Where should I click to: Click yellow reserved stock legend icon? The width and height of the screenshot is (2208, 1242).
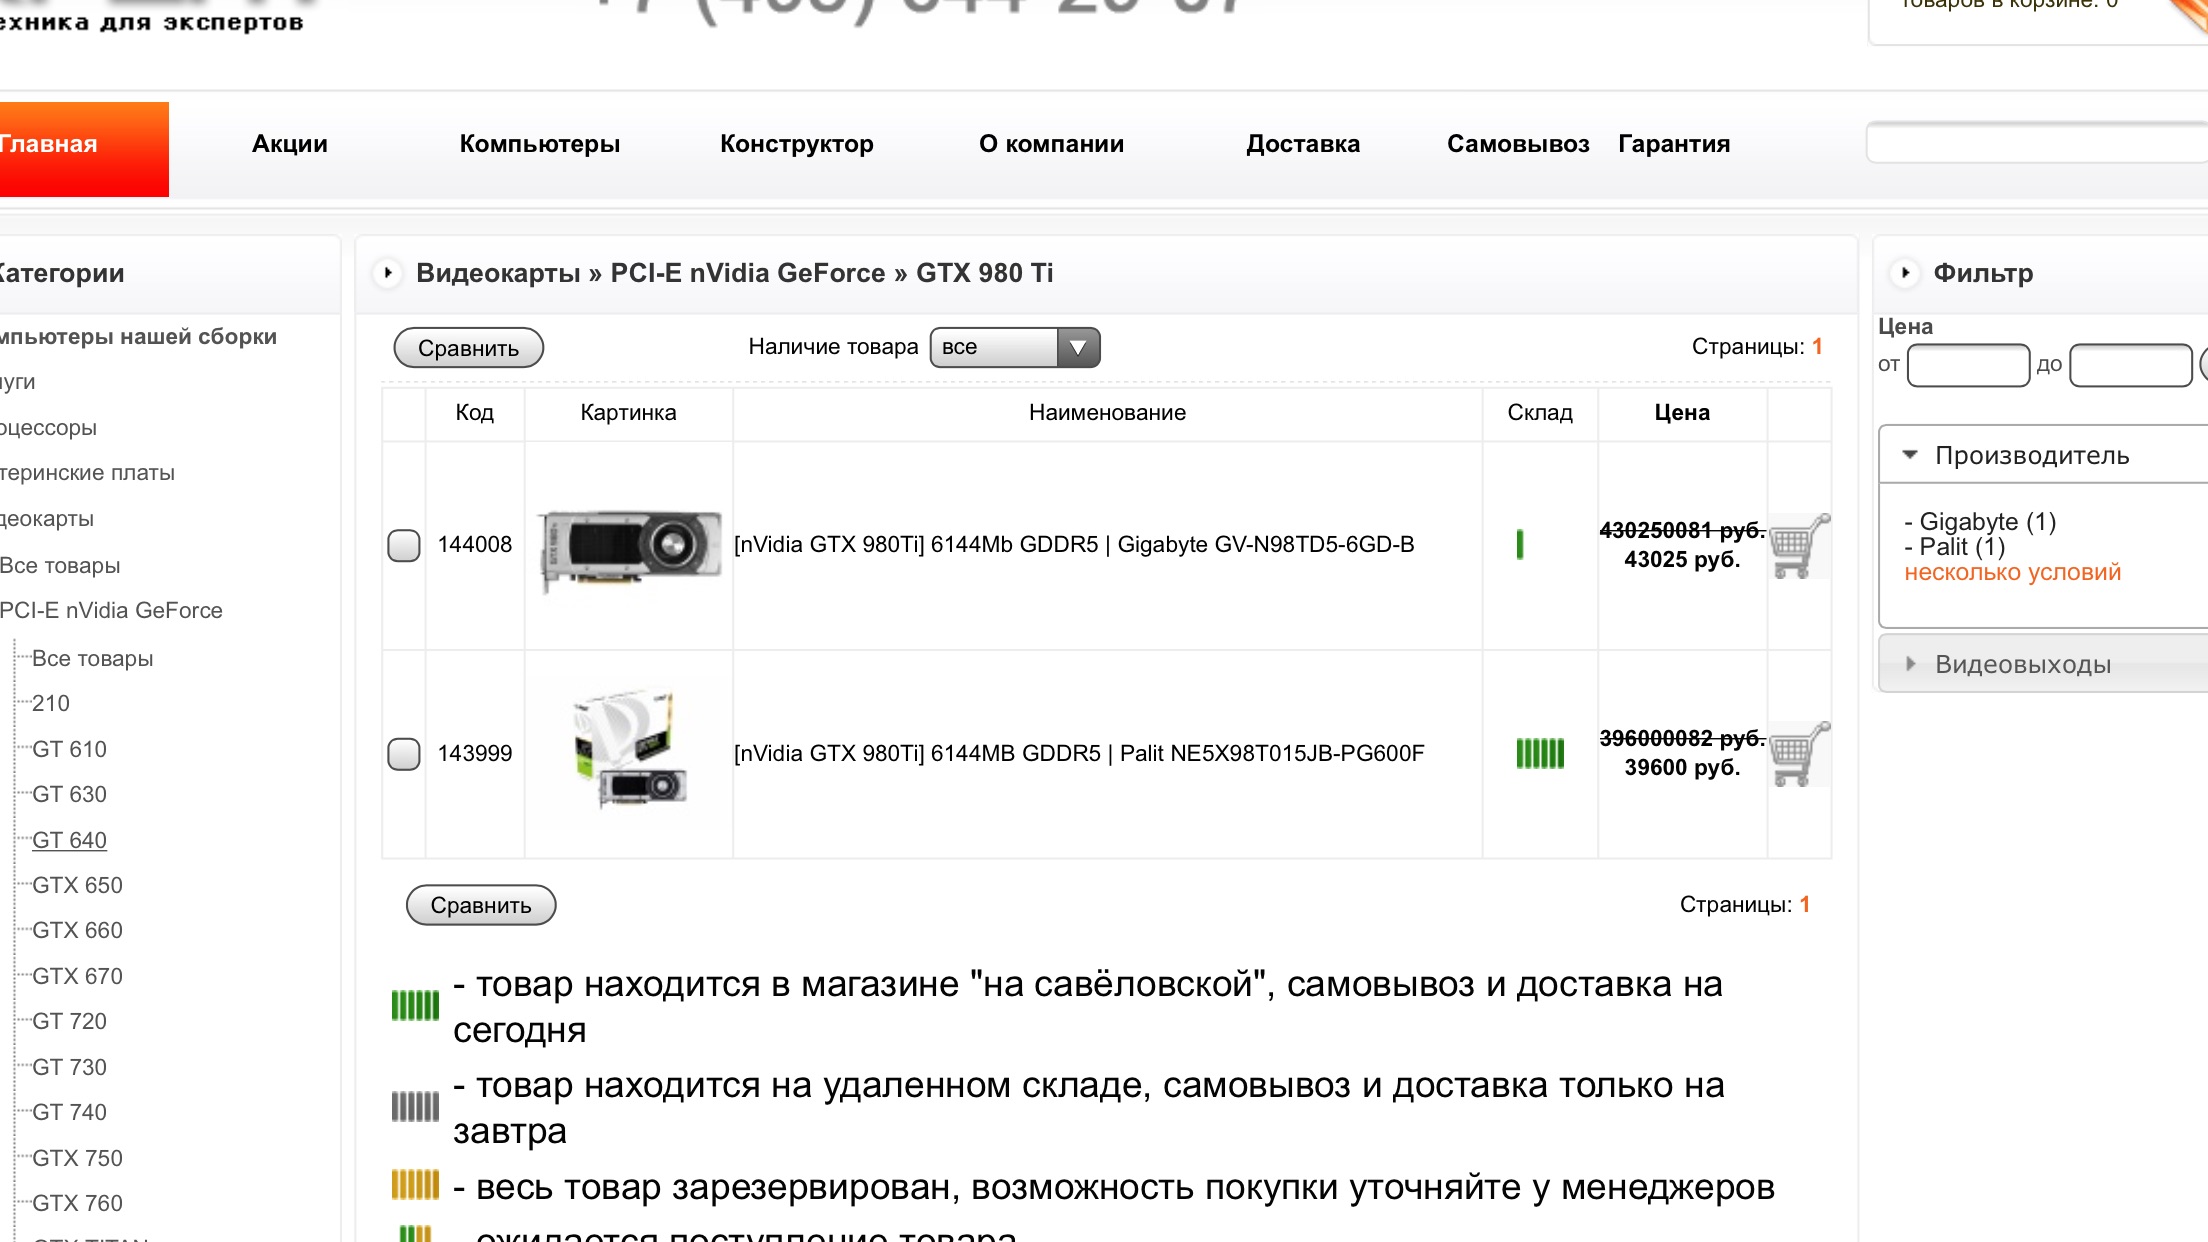click(415, 1186)
